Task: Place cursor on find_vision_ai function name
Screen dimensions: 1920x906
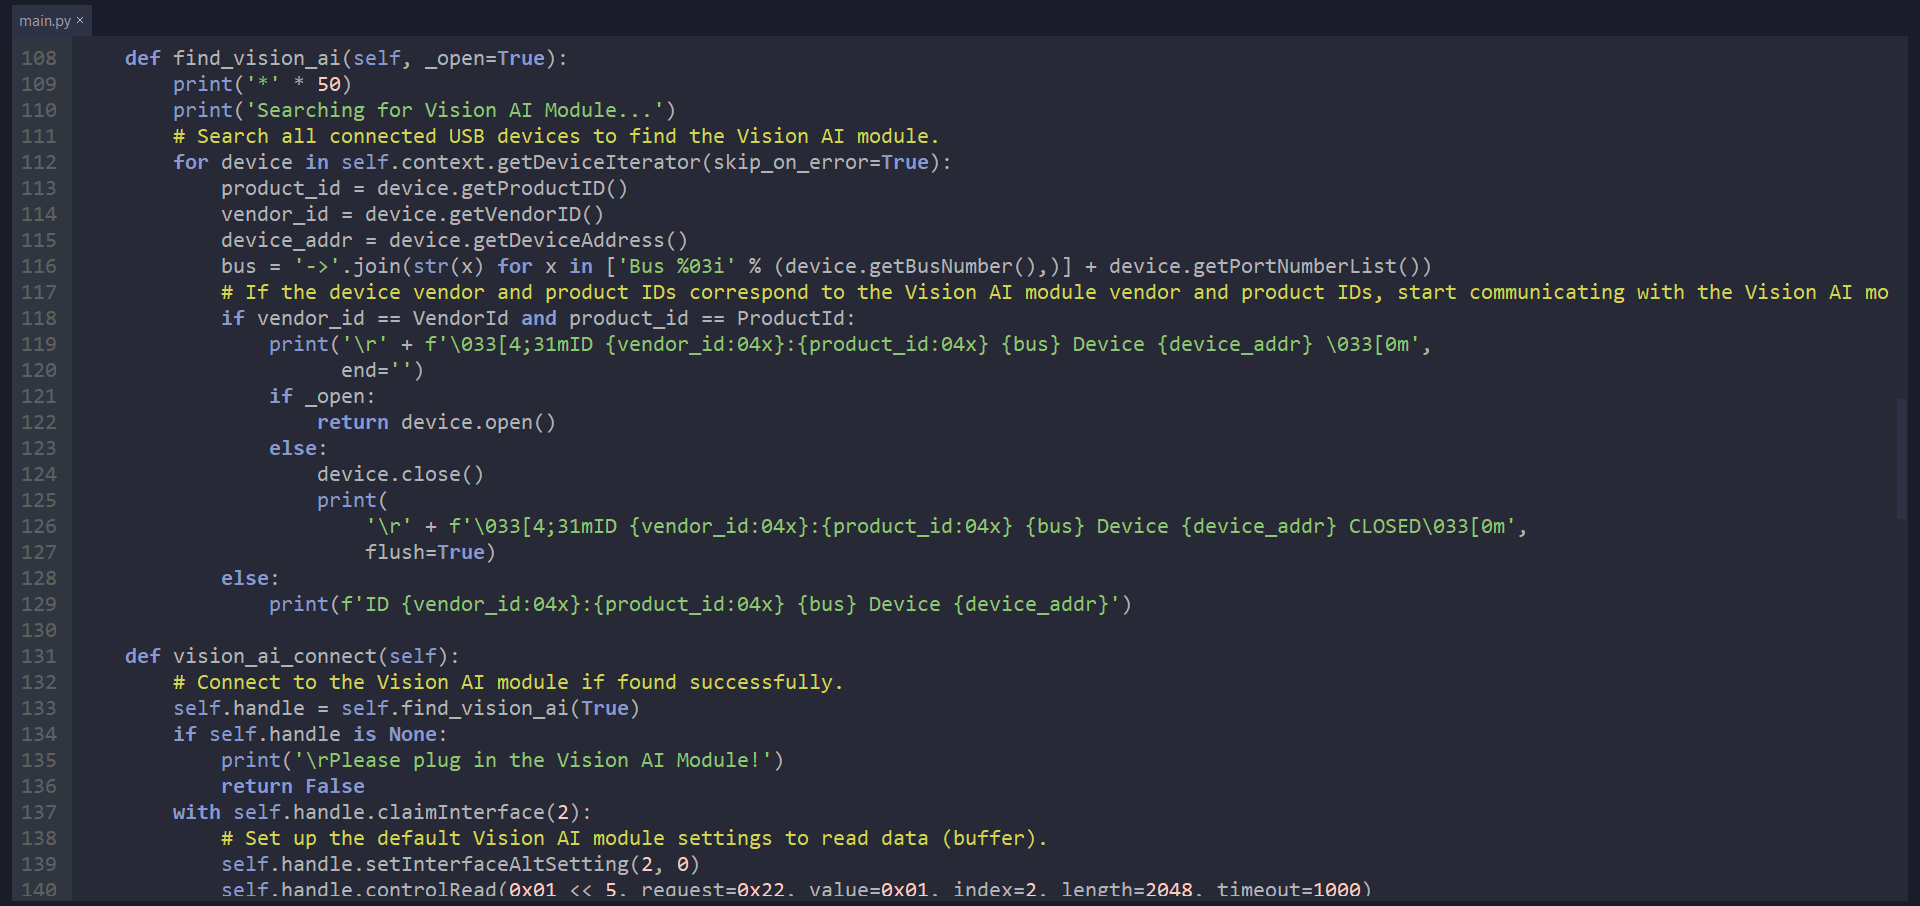Action: click(x=256, y=58)
